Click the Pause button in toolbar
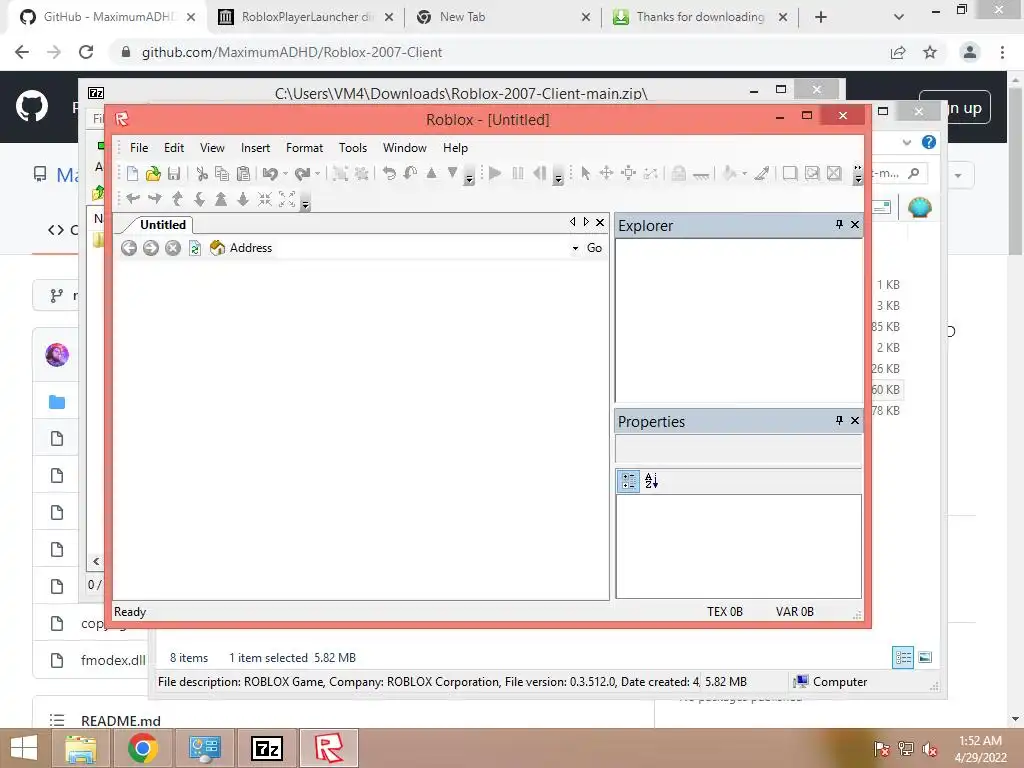 coord(518,173)
